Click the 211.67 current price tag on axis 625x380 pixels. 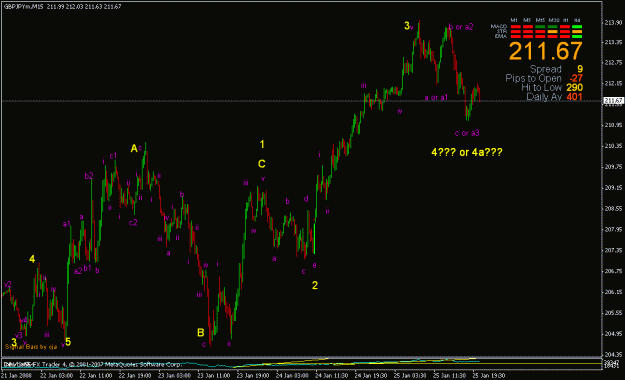[613, 101]
